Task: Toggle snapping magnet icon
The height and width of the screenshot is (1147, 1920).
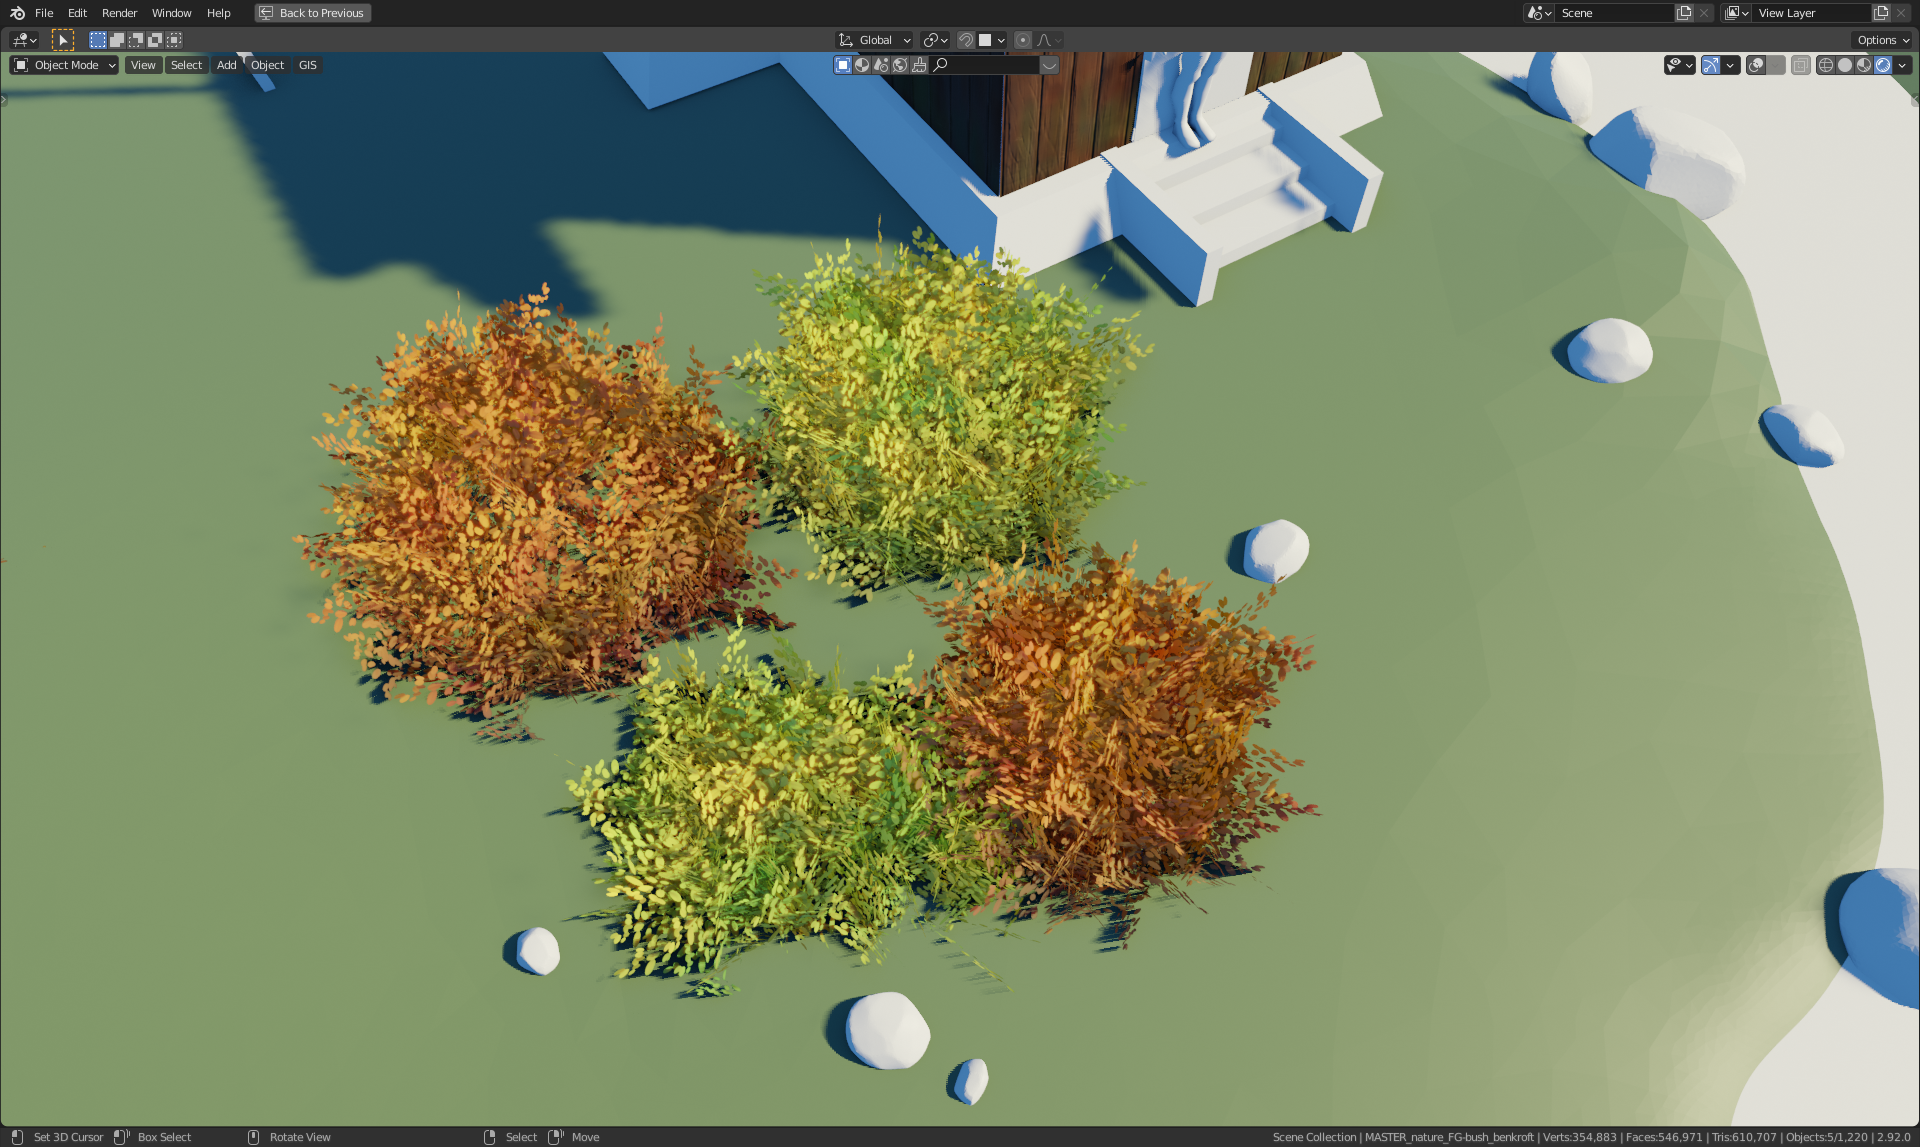Action: 965,40
